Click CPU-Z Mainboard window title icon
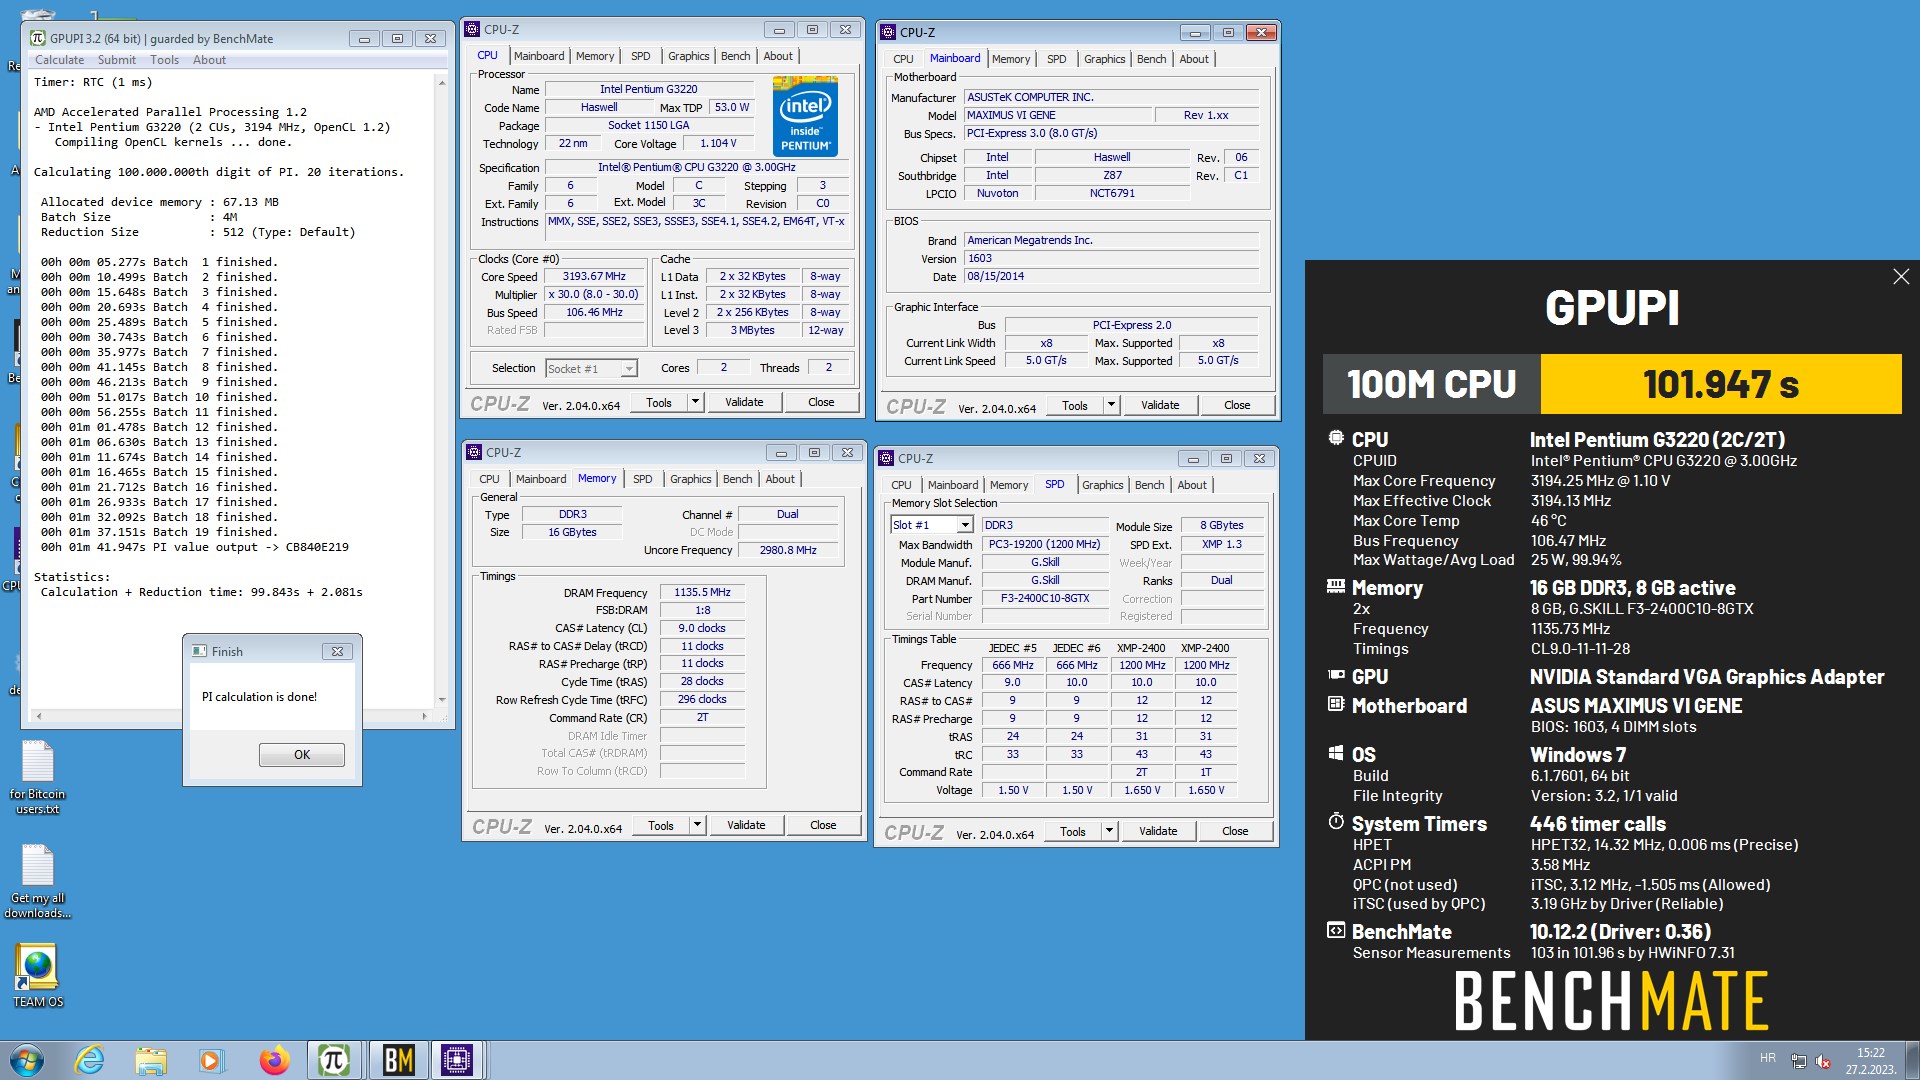 pos(889,32)
